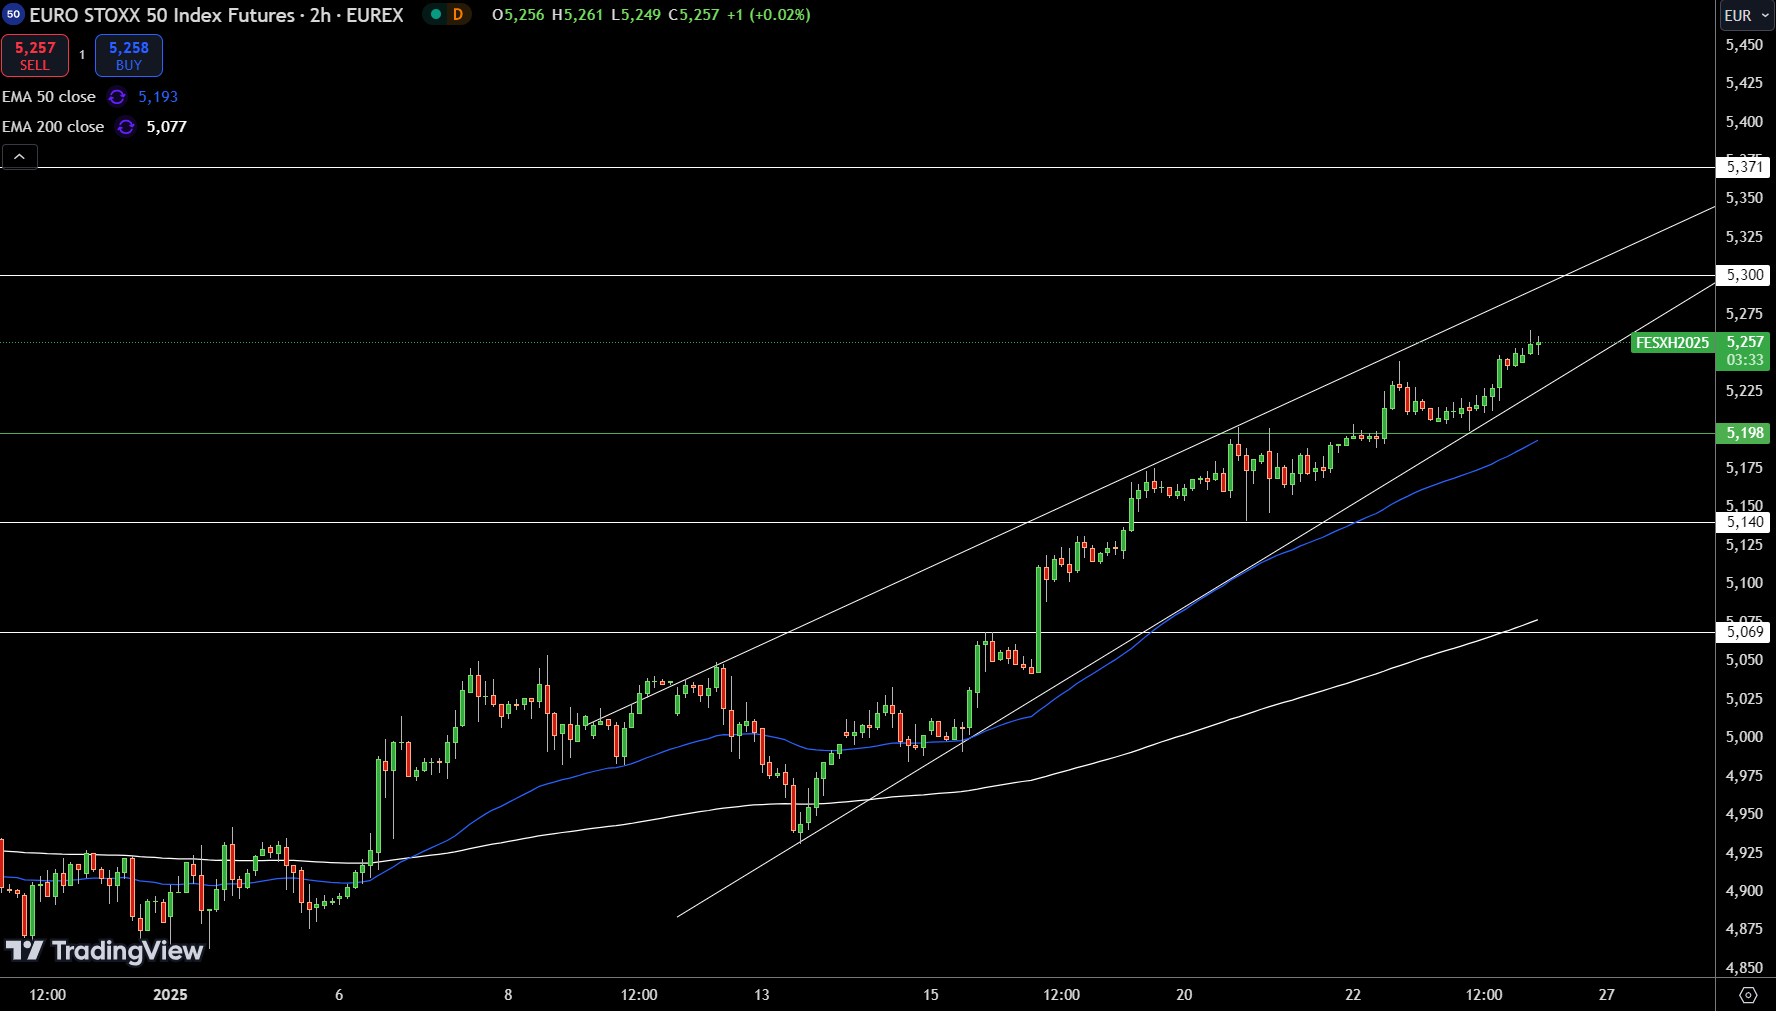
Task: Open chart settings gear icon
Action: click(x=1748, y=995)
